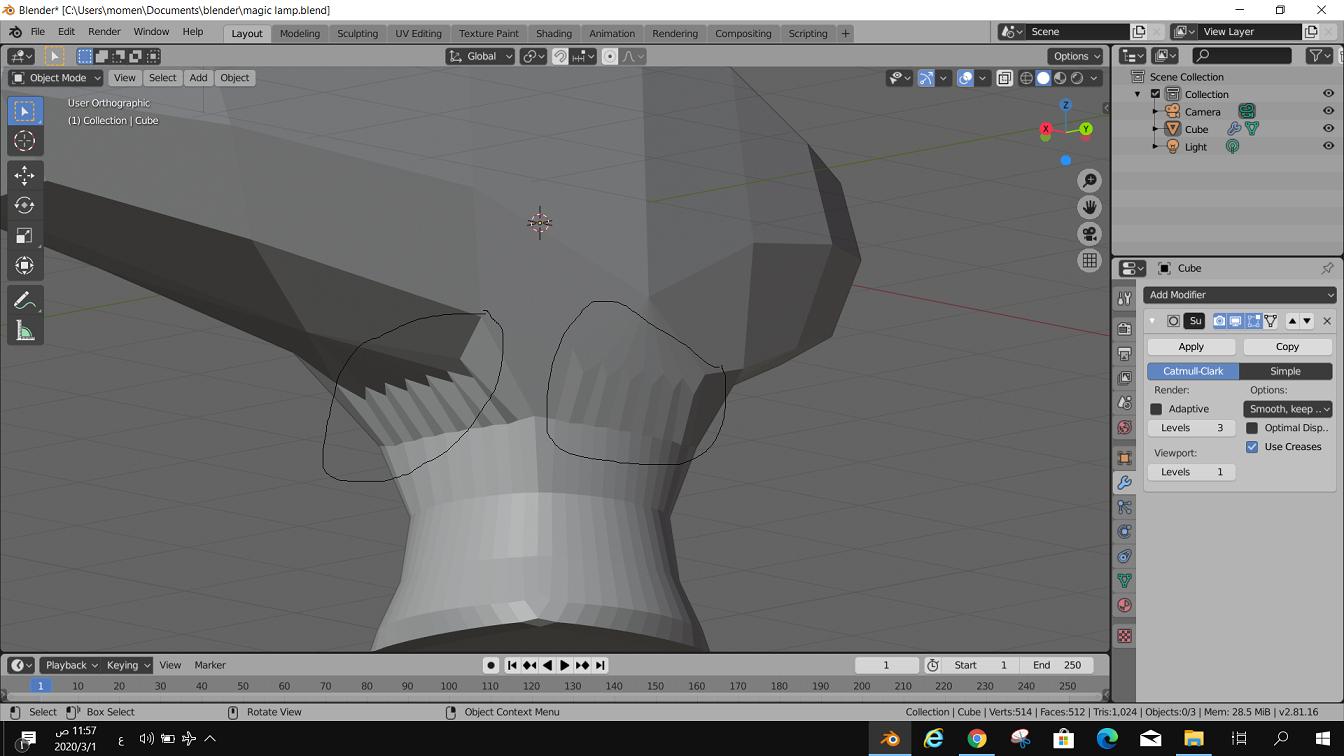Move the modifier up with the up arrow
The width and height of the screenshot is (1344, 756).
(x=1292, y=321)
